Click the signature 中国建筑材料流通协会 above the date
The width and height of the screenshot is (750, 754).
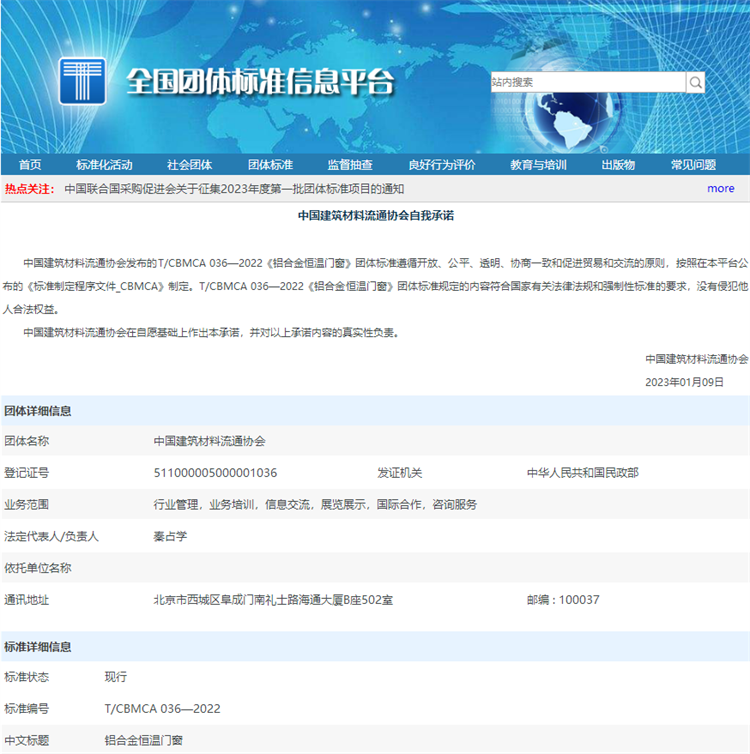pos(697,359)
